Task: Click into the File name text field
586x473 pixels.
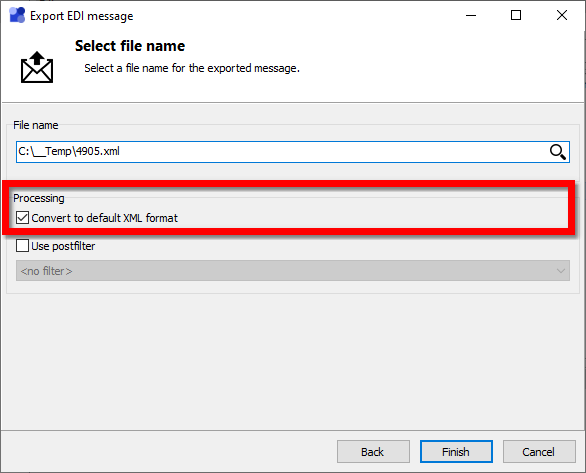Action: (283, 152)
